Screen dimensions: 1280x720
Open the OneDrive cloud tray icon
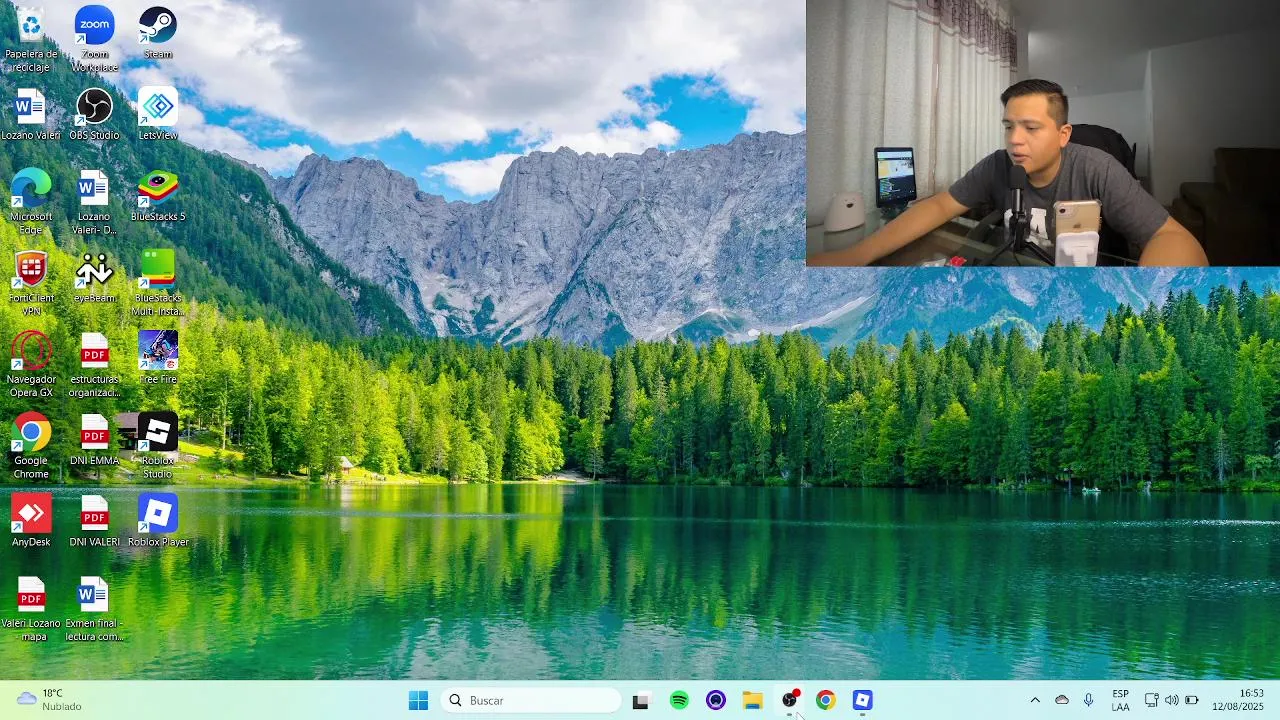pos(1062,700)
